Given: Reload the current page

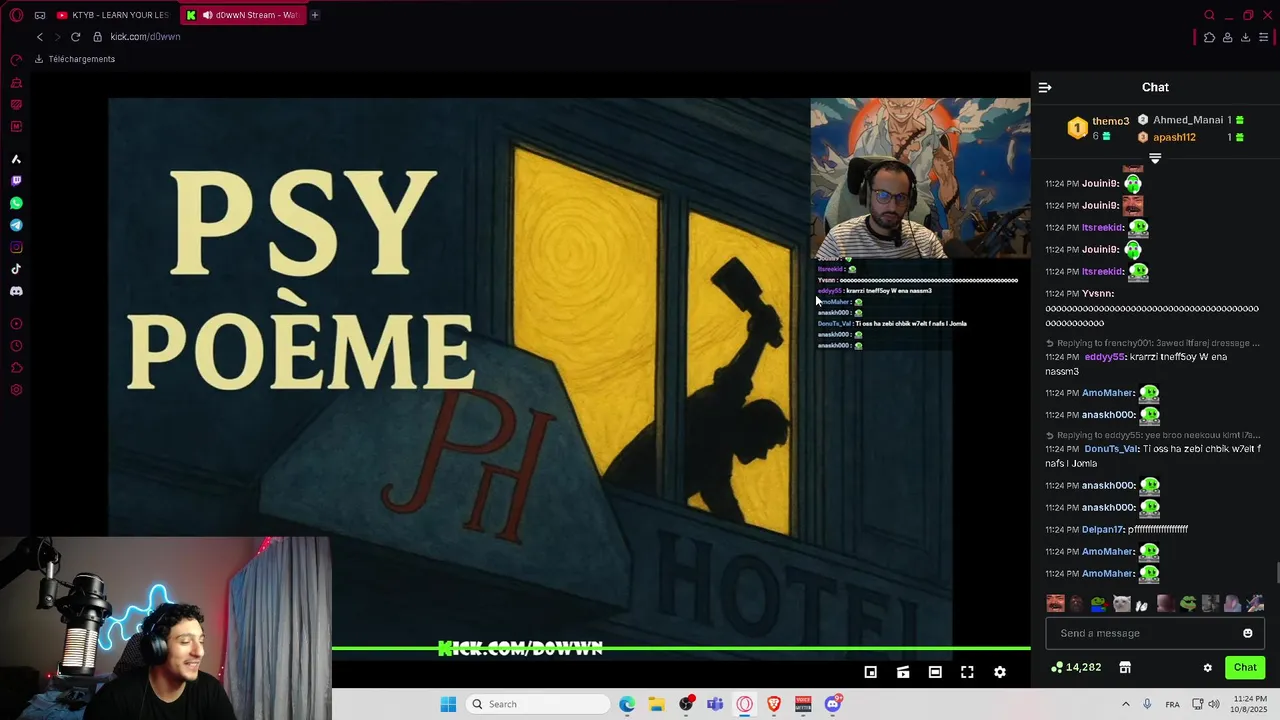Looking at the screenshot, I should pos(75,37).
